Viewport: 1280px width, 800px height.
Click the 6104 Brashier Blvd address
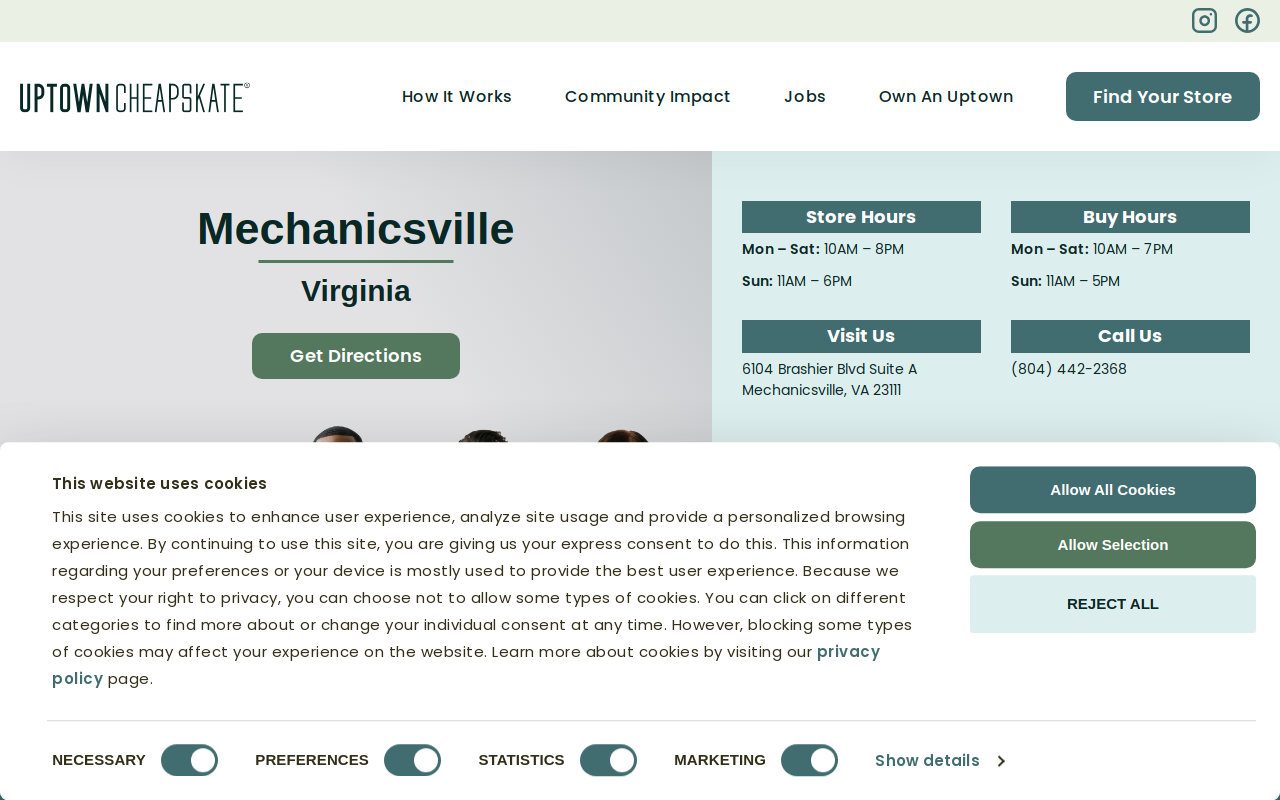[x=830, y=379]
